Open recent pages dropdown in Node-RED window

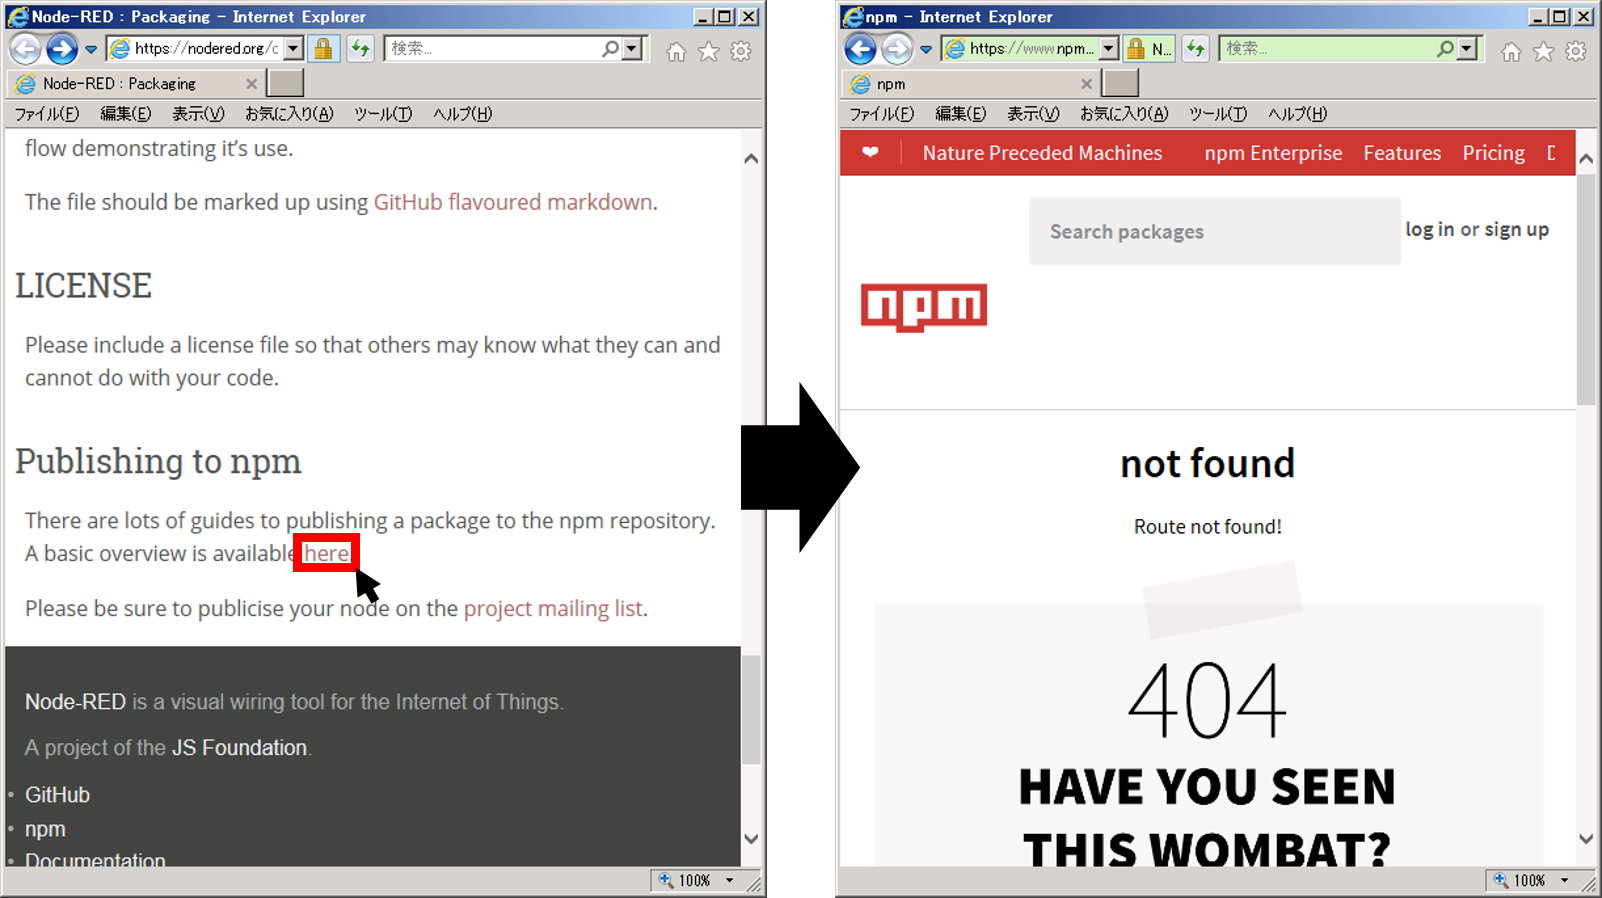point(91,49)
